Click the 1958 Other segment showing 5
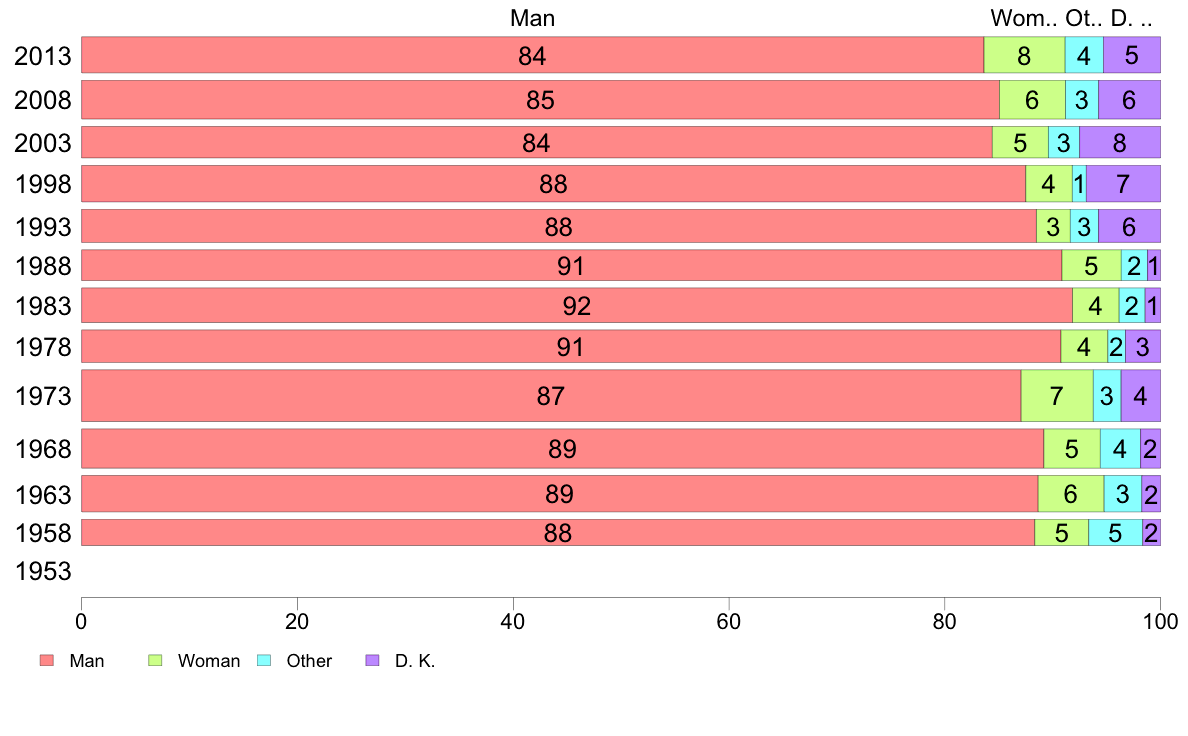 click(1115, 533)
